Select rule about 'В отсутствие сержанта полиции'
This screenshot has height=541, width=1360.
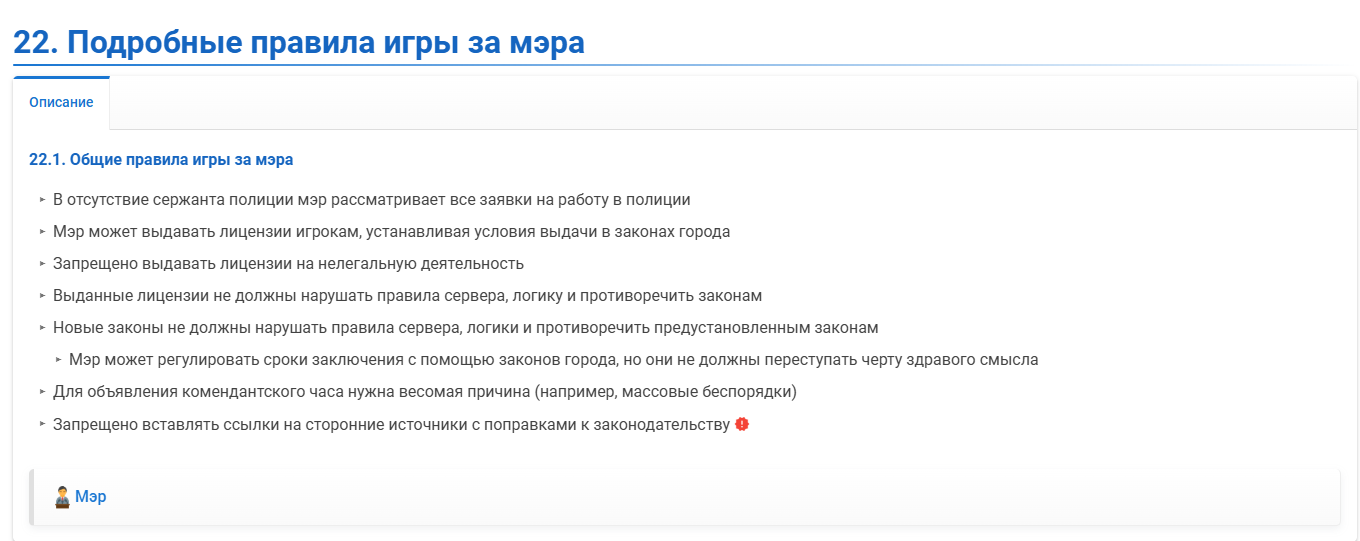[372, 200]
